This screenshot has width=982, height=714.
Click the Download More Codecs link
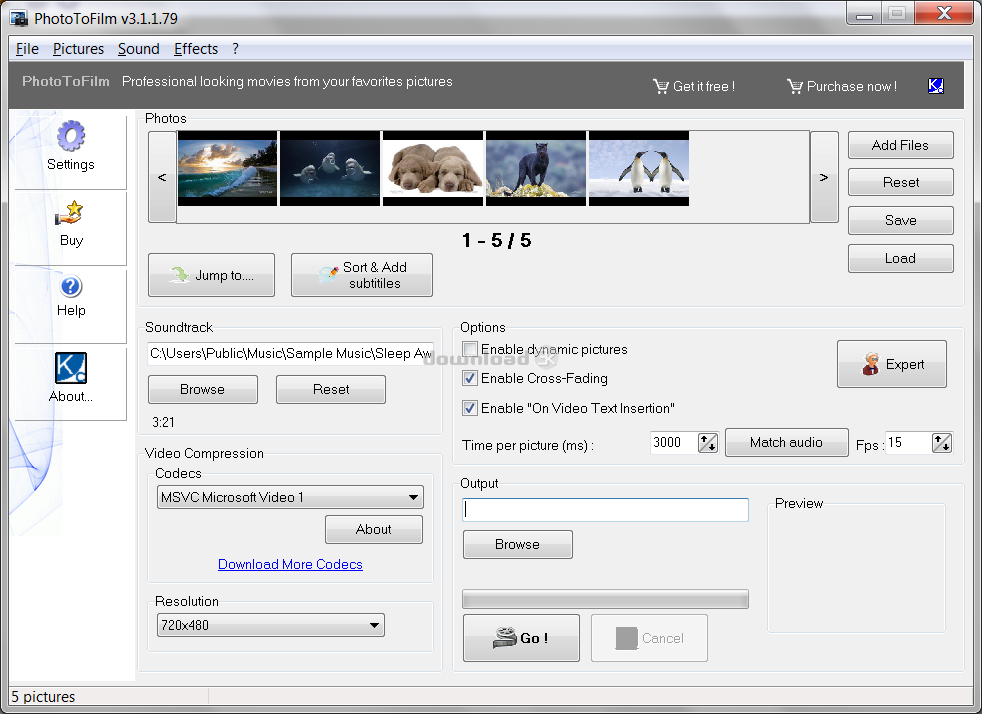pyautogui.click(x=290, y=564)
